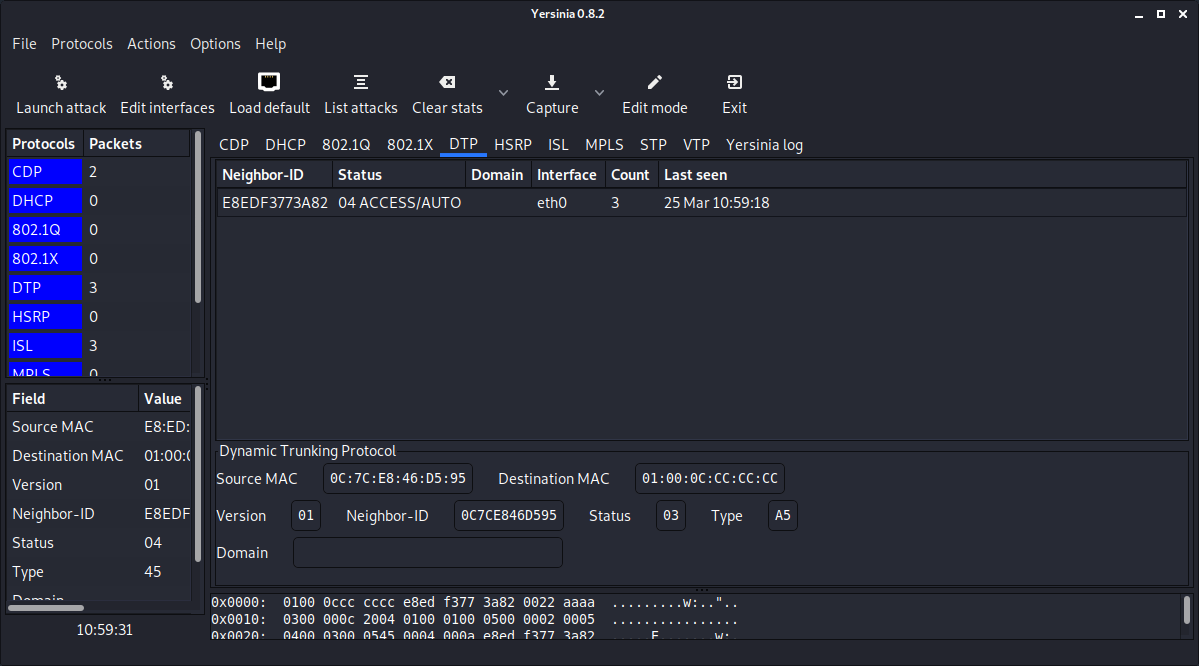Click the Interface column header

pos(567,174)
